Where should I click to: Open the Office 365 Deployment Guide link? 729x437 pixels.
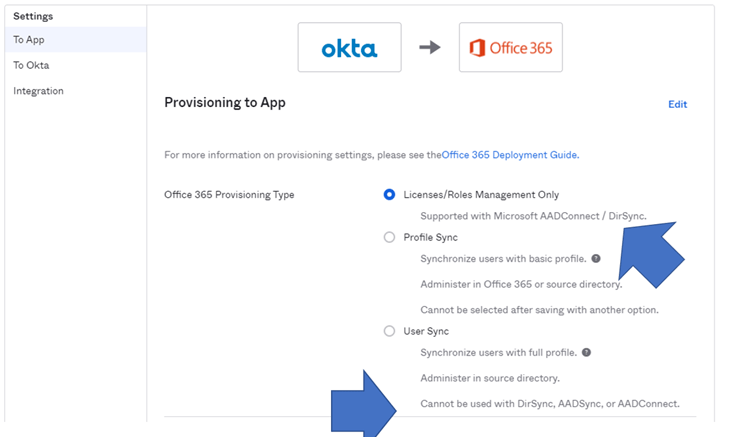(x=510, y=155)
